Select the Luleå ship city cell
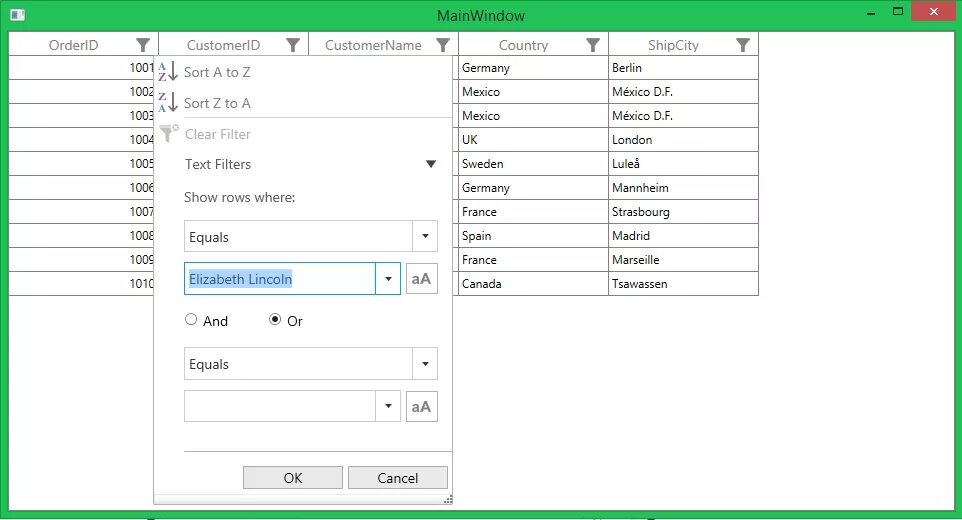The height and width of the screenshot is (520, 962). coord(683,163)
